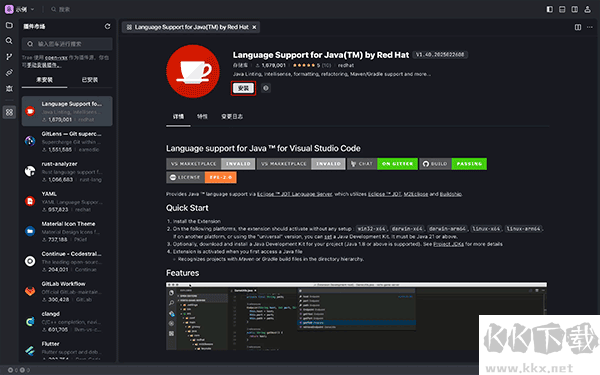Select the features (特性) tab
Image resolution: width=600 pixels, height=375 pixels.
coord(202,117)
